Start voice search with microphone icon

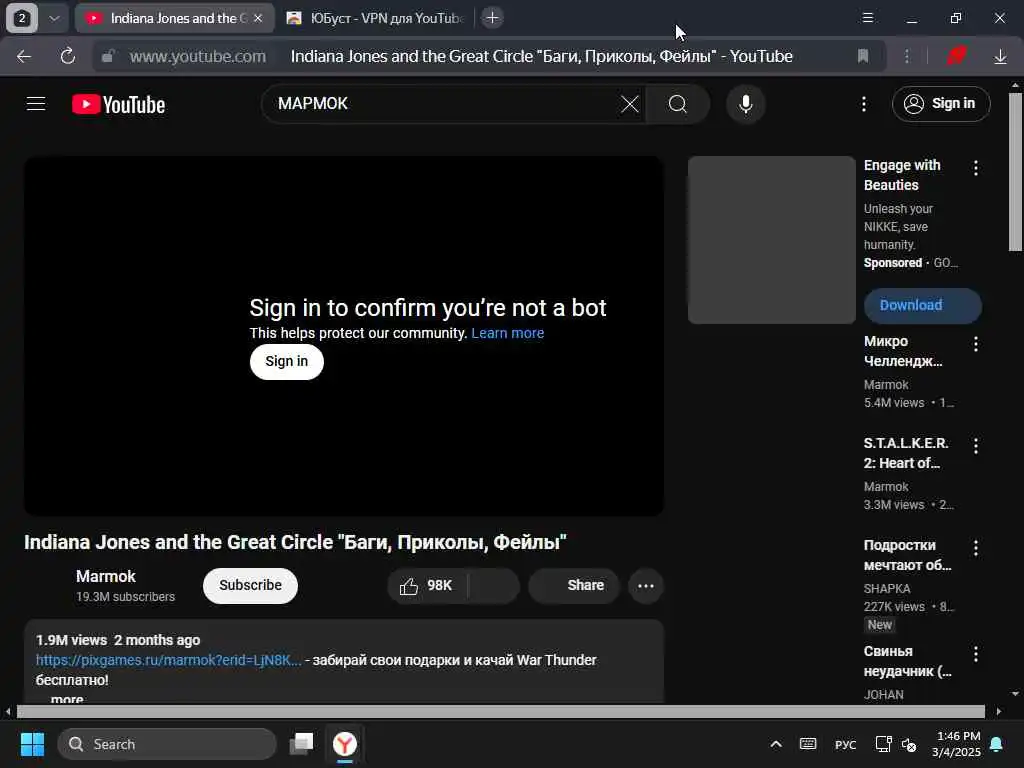click(745, 104)
